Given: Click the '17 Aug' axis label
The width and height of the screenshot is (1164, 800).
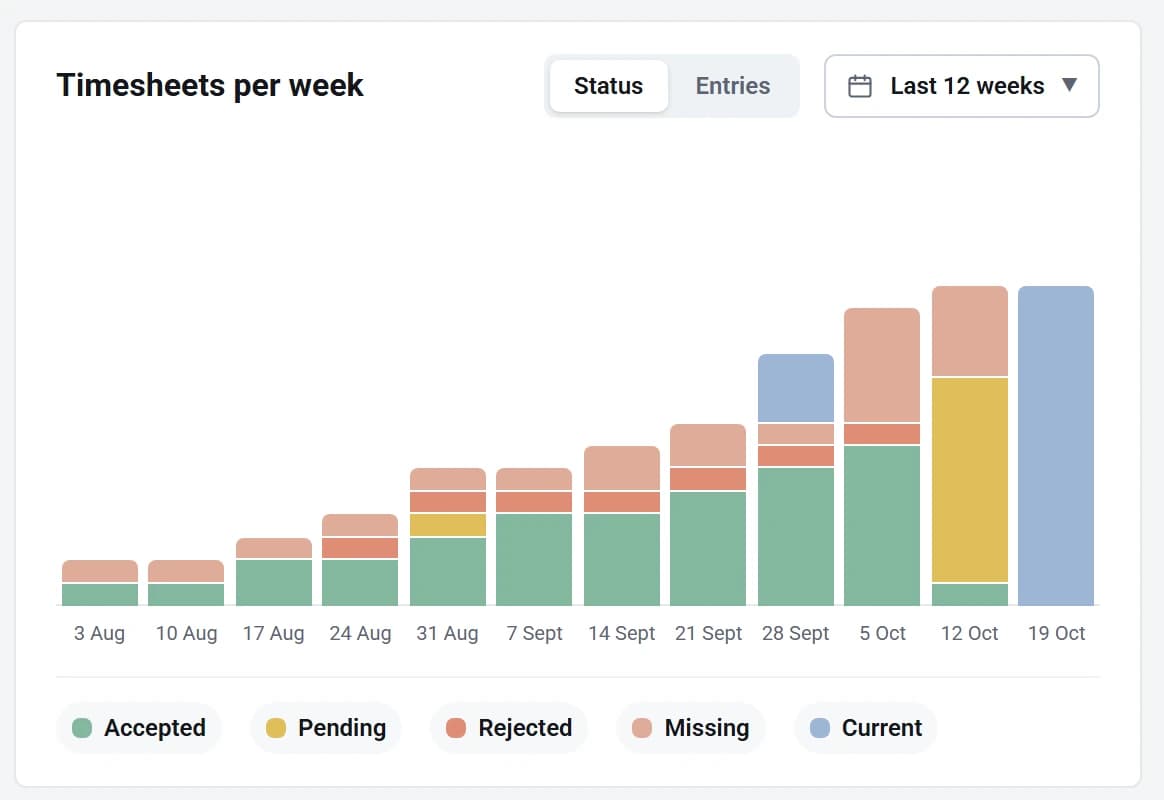Looking at the screenshot, I should (x=273, y=634).
